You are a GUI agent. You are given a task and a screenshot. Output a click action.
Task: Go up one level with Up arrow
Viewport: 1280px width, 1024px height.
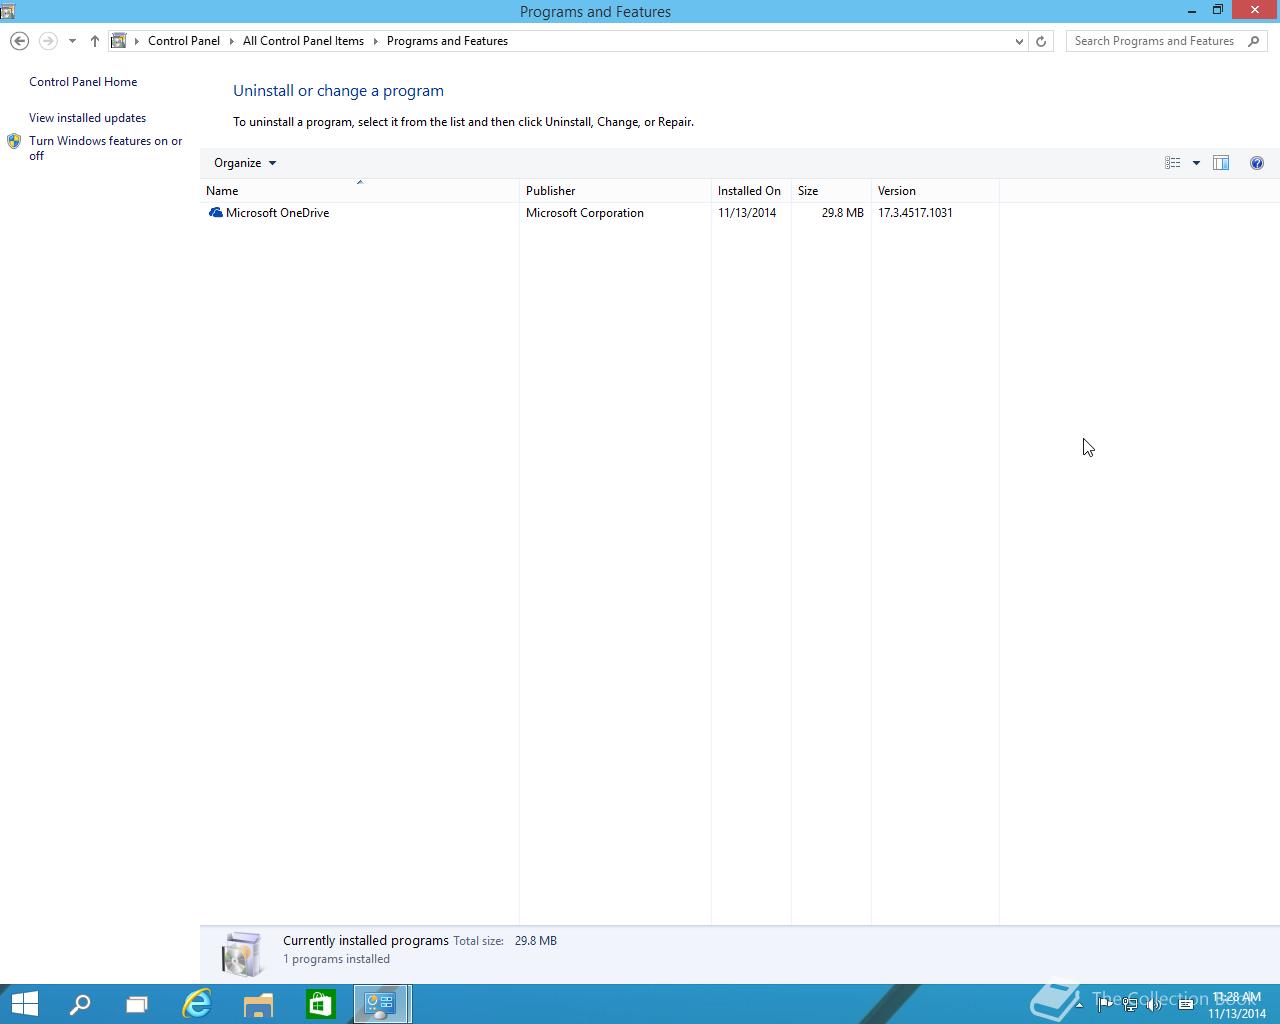tap(94, 41)
